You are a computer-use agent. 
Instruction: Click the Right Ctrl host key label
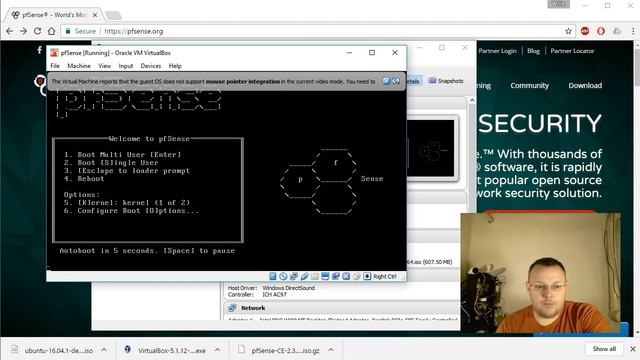pos(385,276)
